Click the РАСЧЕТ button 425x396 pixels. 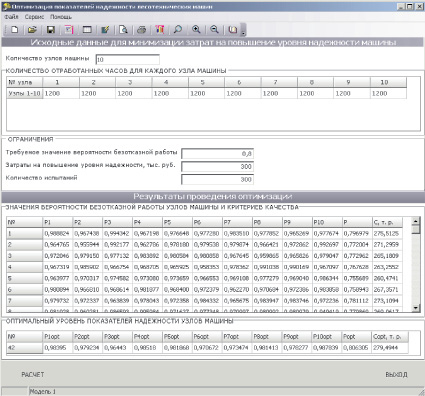tap(33, 375)
